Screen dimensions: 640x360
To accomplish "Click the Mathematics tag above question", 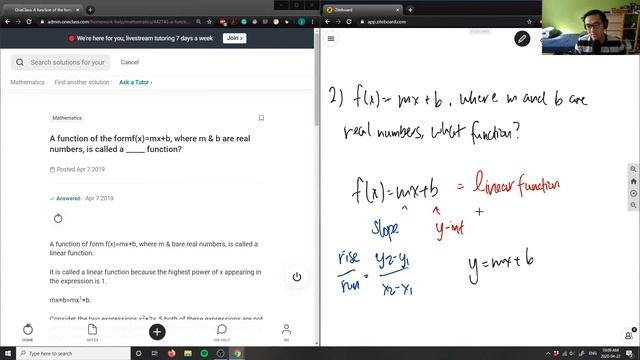I will 67,118.
